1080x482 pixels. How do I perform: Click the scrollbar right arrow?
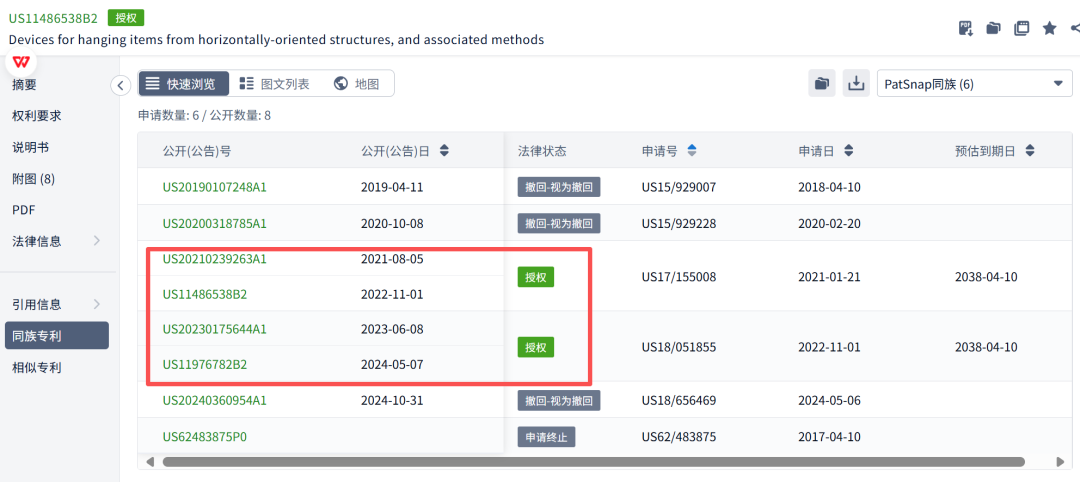1060,461
